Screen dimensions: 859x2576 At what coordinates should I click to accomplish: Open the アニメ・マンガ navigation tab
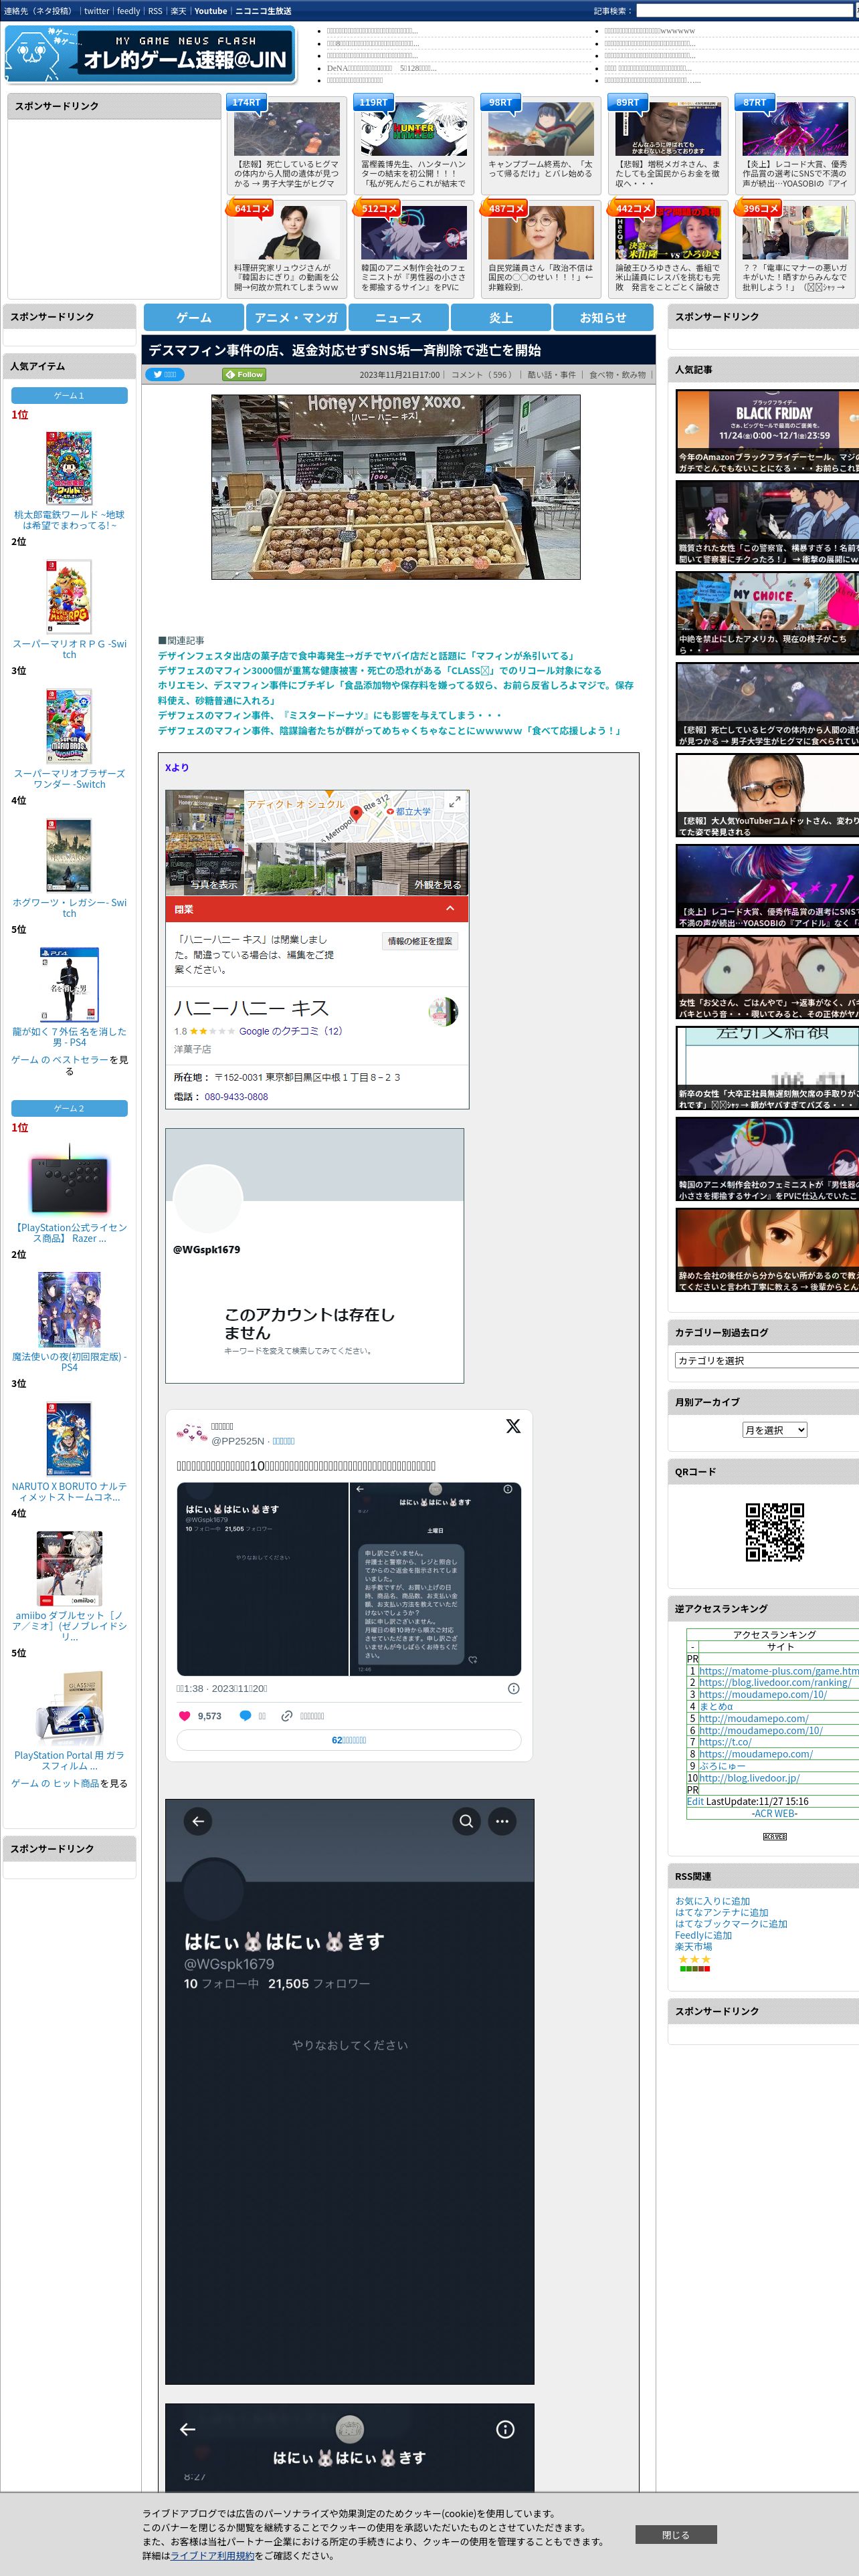click(x=296, y=317)
